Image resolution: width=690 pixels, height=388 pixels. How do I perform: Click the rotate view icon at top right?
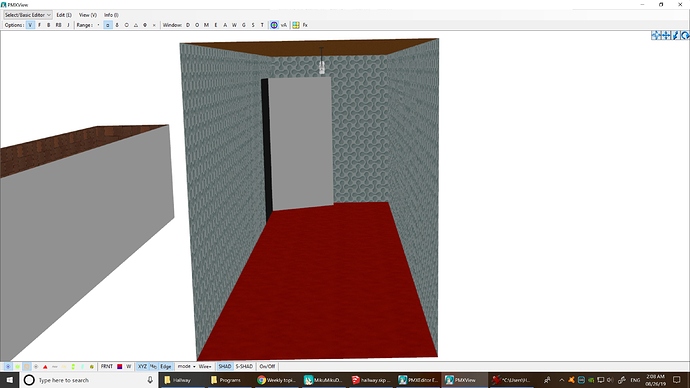coord(685,36)
